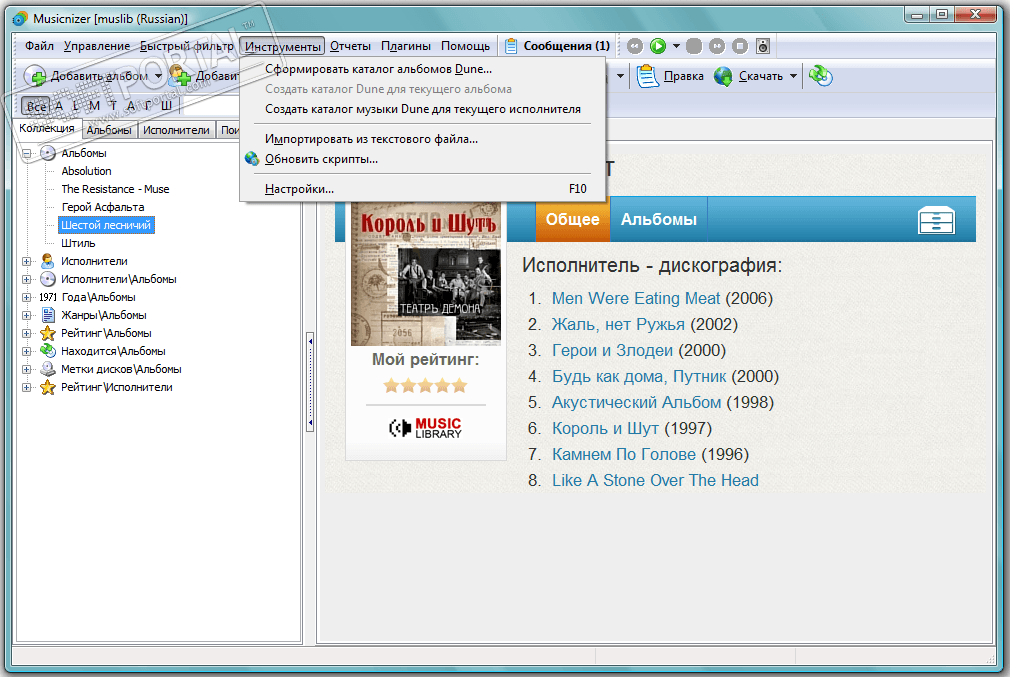Select Герой Асфальта album
The image size is (1010, 677).
pos(103,207)
